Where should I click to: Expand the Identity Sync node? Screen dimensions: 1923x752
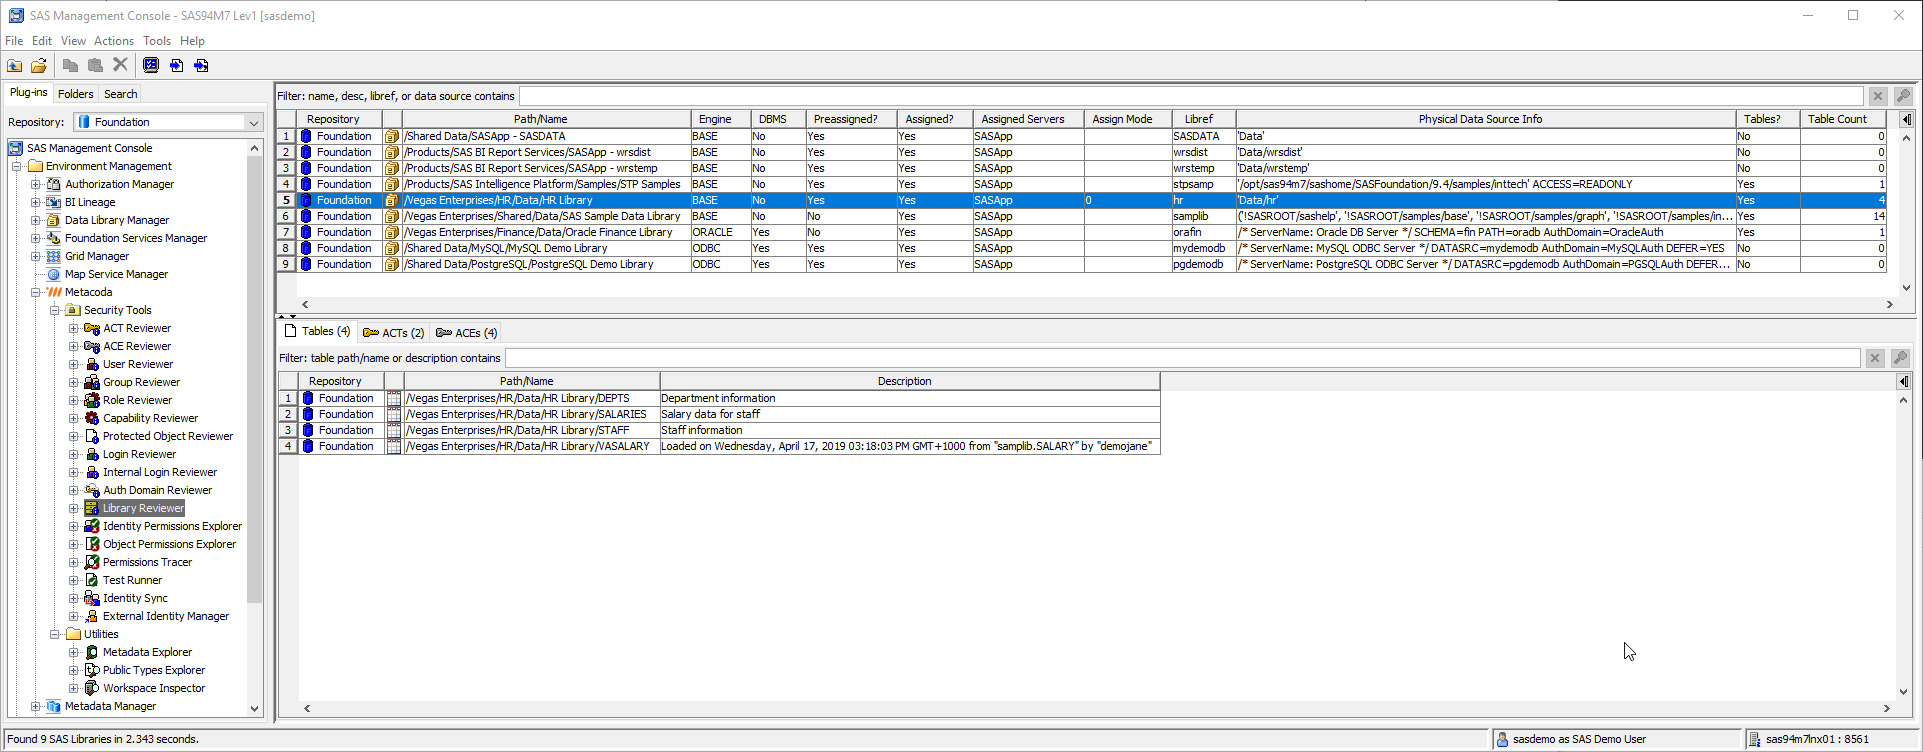tap(74, 598)
